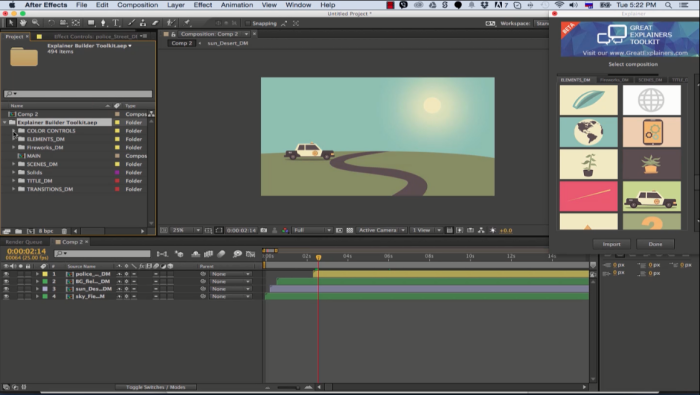The image size is (700, 395).
Task: Select the police car thumbnail in Explainer panel
Action: pyautogui.click(x=651, y=196)
